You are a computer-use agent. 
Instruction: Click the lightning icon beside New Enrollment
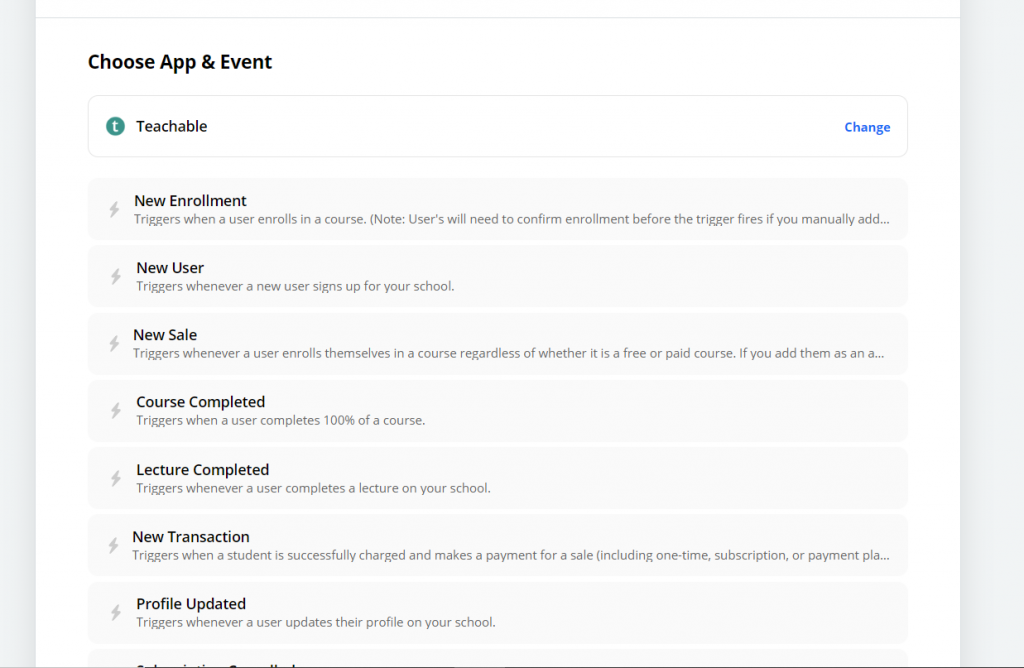(x=114, y=209)
